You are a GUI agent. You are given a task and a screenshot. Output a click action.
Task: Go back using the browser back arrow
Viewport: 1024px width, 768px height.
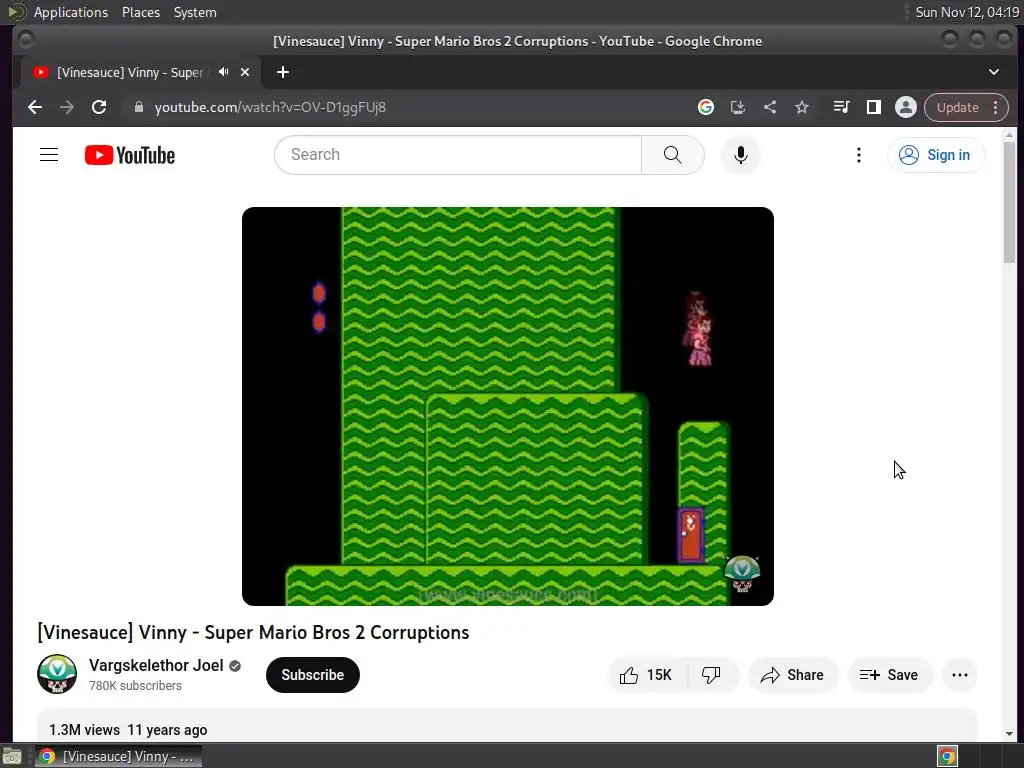(x=35, y=107)
